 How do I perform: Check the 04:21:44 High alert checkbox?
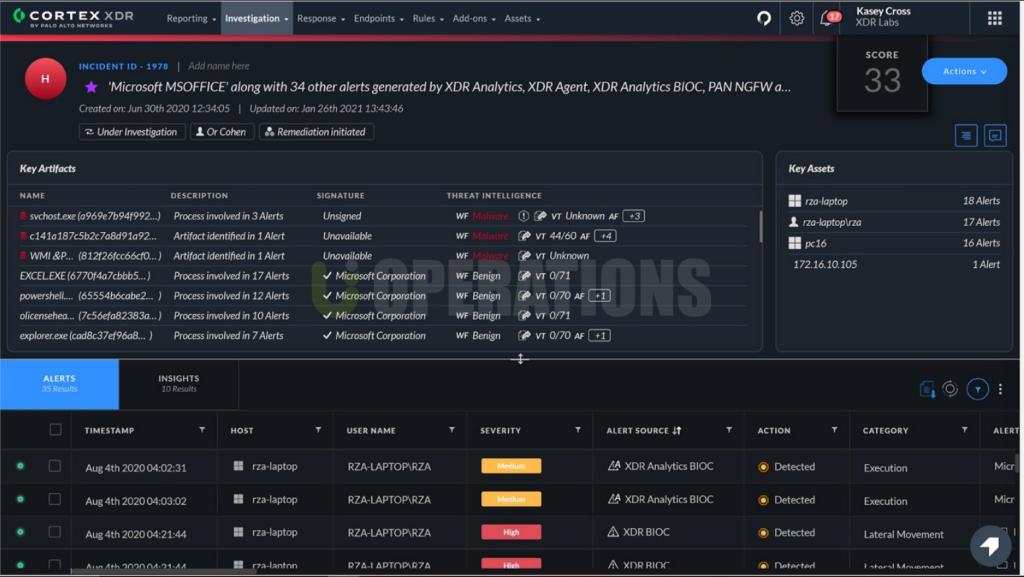coord(55,532)
